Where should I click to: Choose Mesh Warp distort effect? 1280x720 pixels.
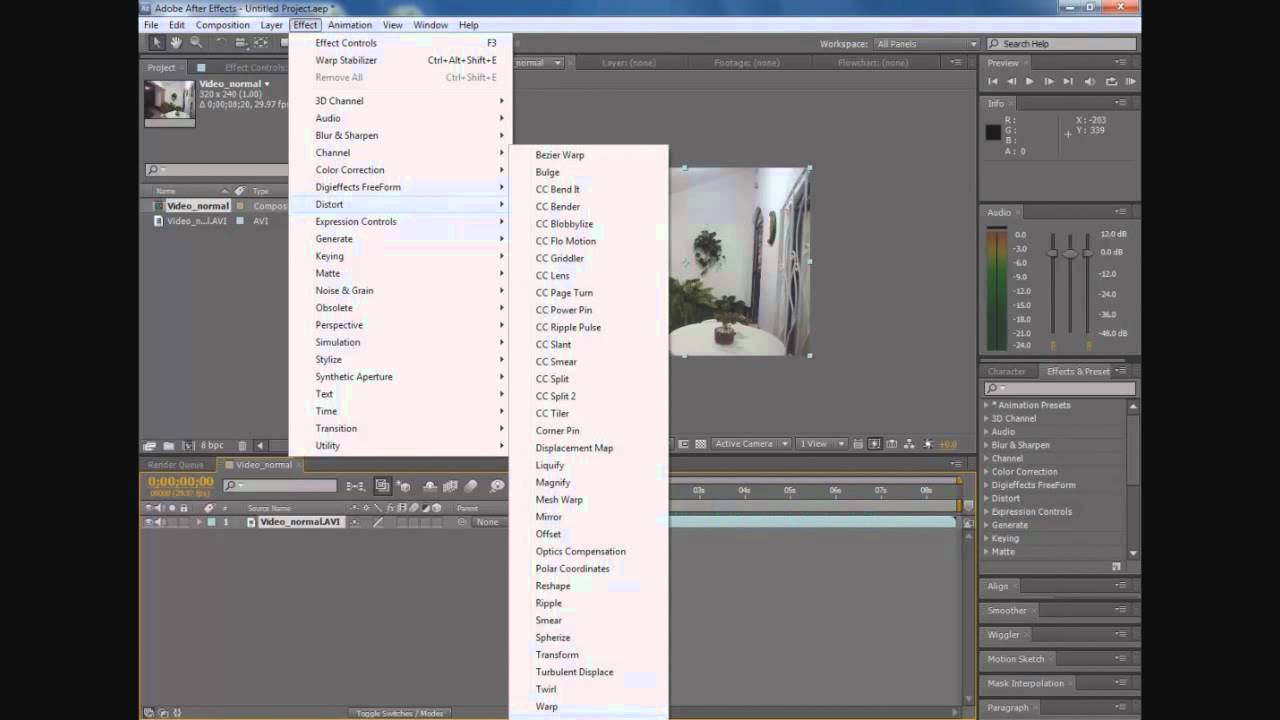point(589,500)
